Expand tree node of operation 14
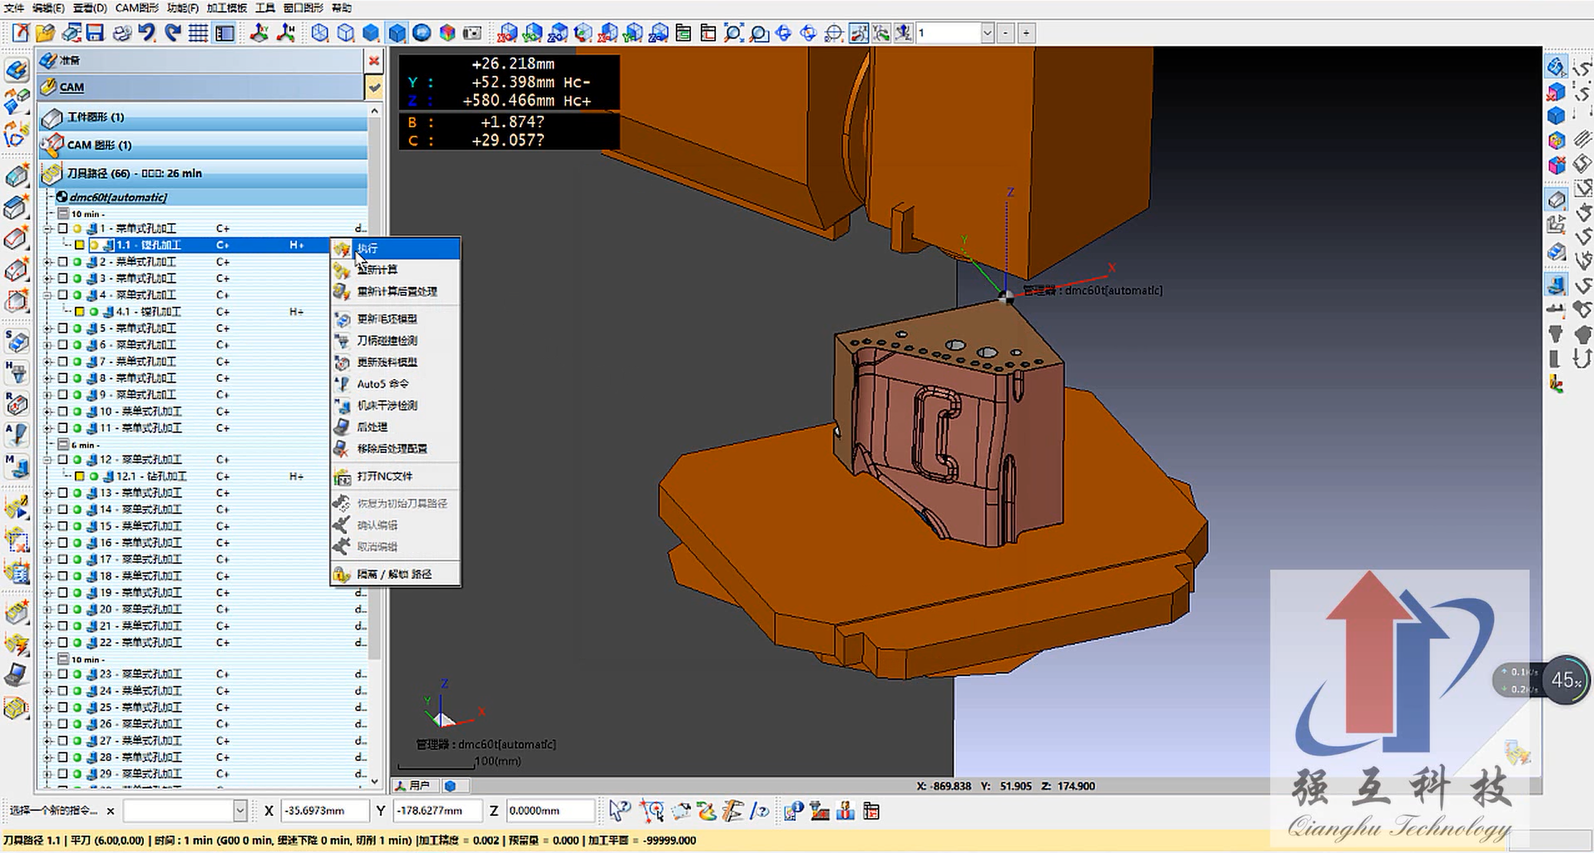This screenshot has height=853, width=1594. (48, 510)
